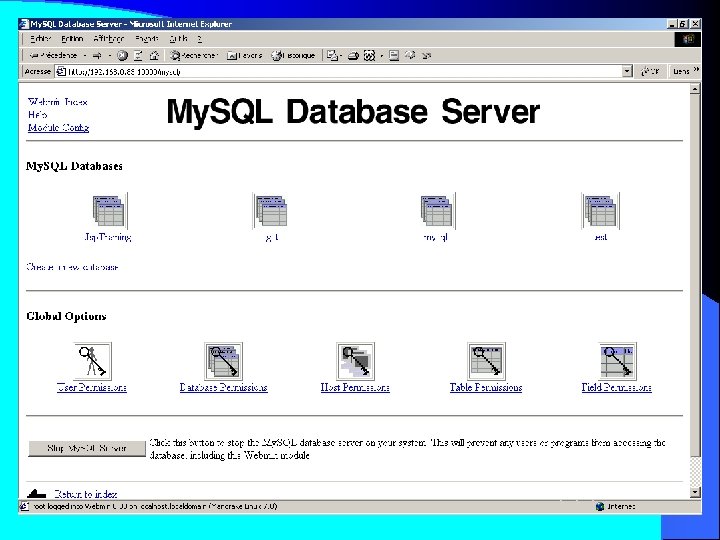Expand the address bar dropdown arrow
This screenshot has height=540, width=720.
[x=627, y=71]
